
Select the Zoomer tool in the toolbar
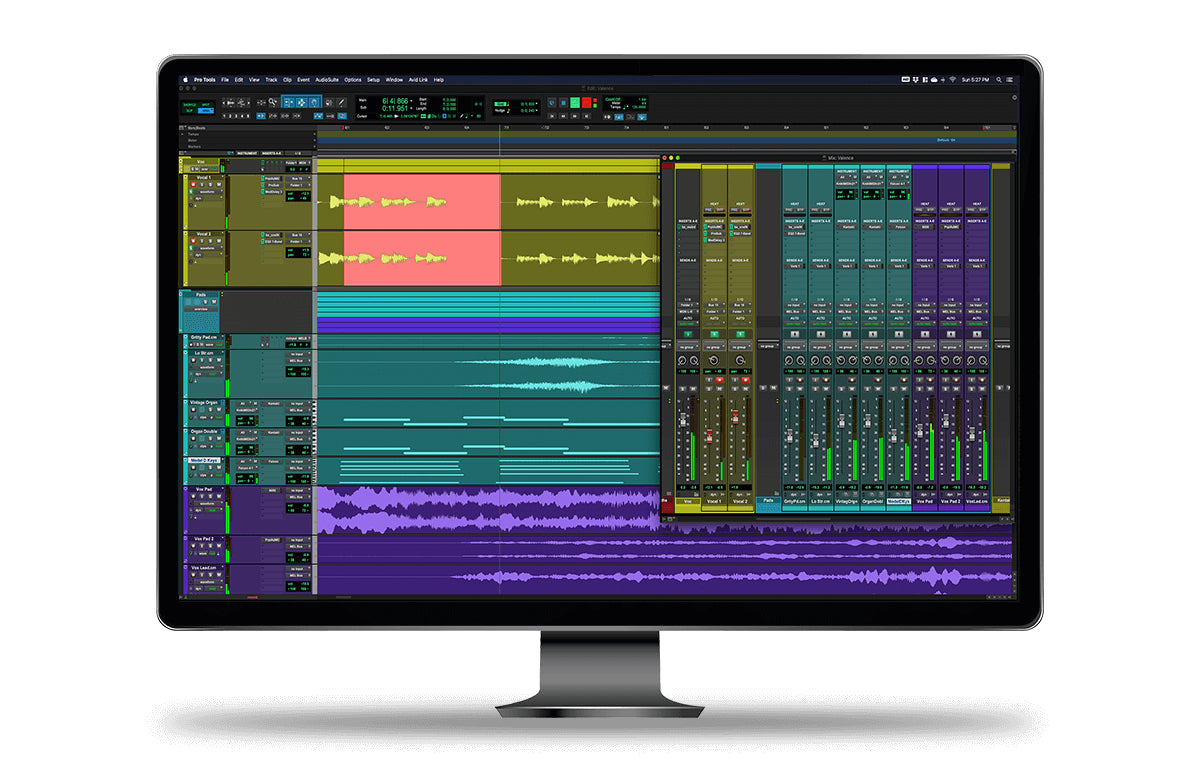[272, 102]
